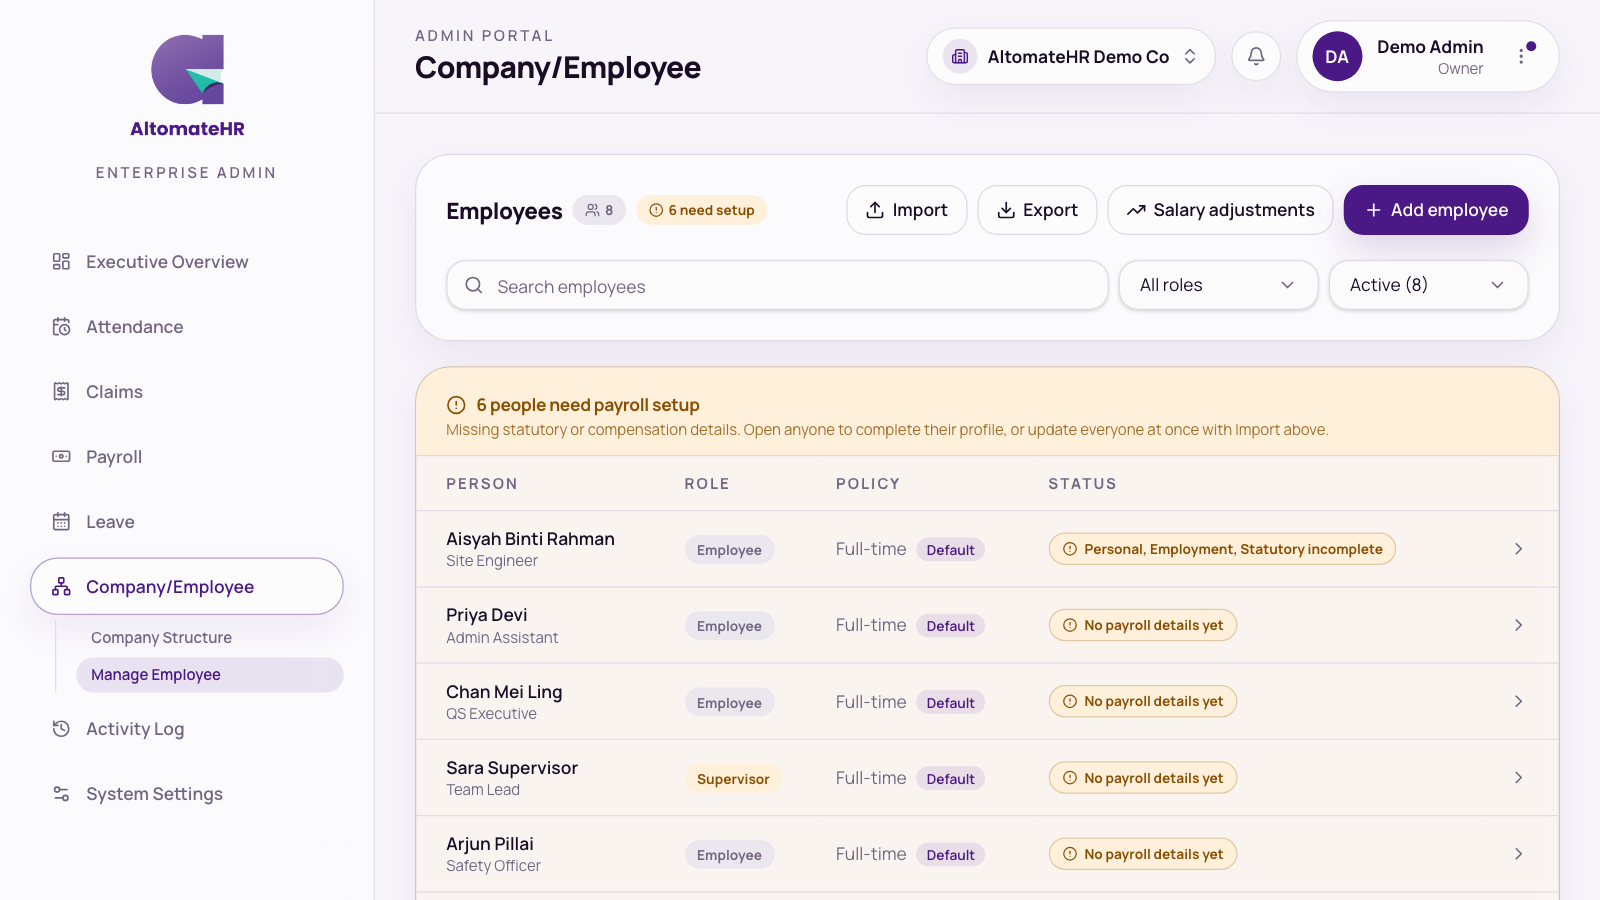
Task: Click the Executive Overview grid icon
Action: [61, 261]
